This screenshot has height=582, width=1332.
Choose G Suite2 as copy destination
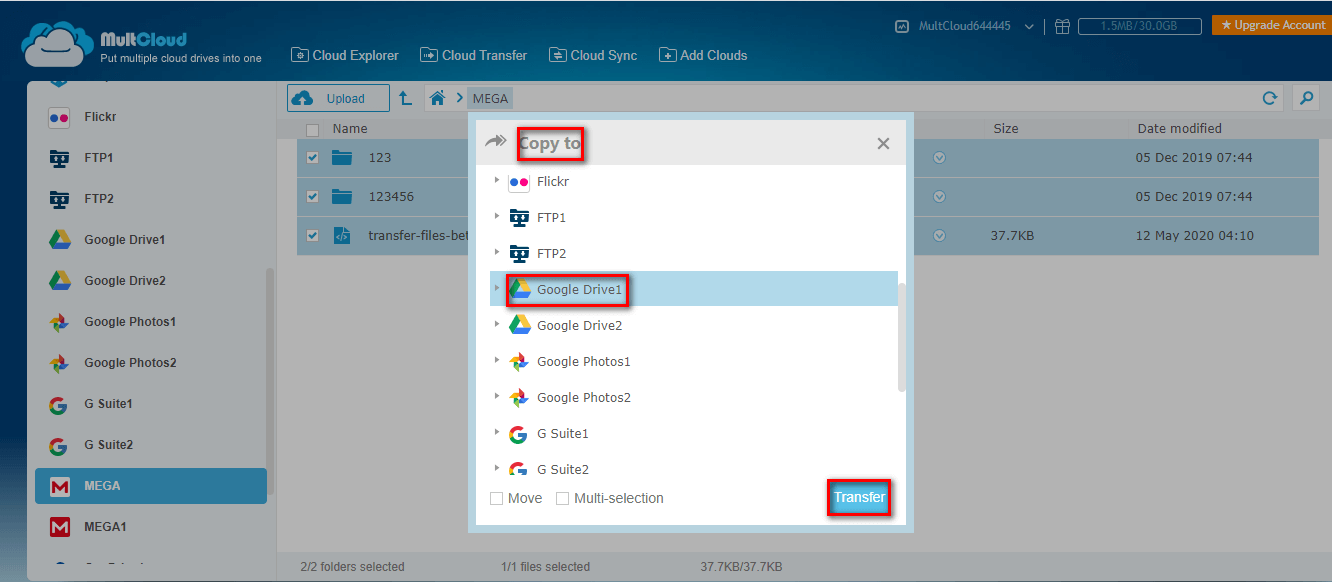click(693, 467)
